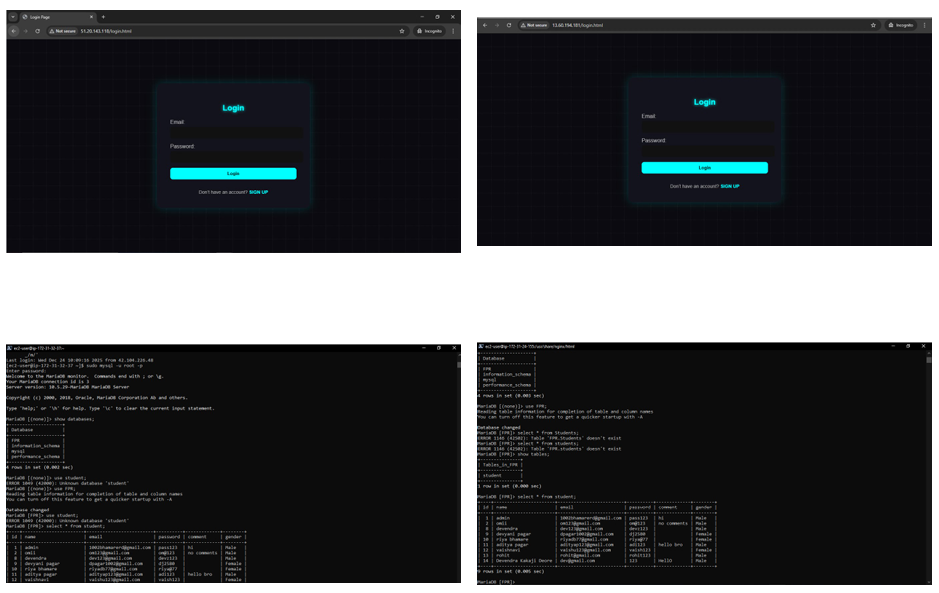Click cyan Login button on the 51.20.143.118 page
Screen dimensions: 939x593
coord(233,174)
